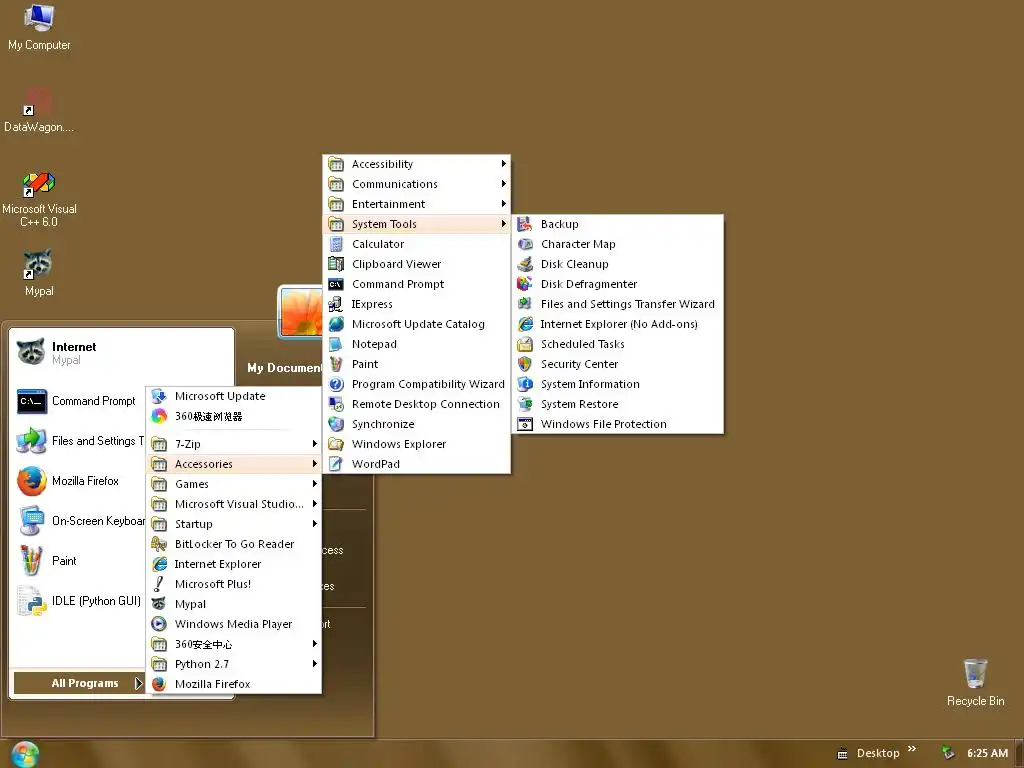Click the Microsoft Update icon in All Programs
Viewport: 1024px width, 768px height.
click(x=159, y=396)
